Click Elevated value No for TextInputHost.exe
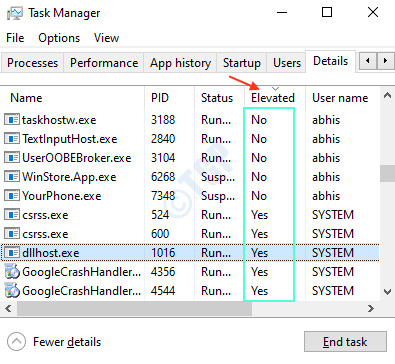The width and height of the screenshot is (395, 364). [259, 139]
